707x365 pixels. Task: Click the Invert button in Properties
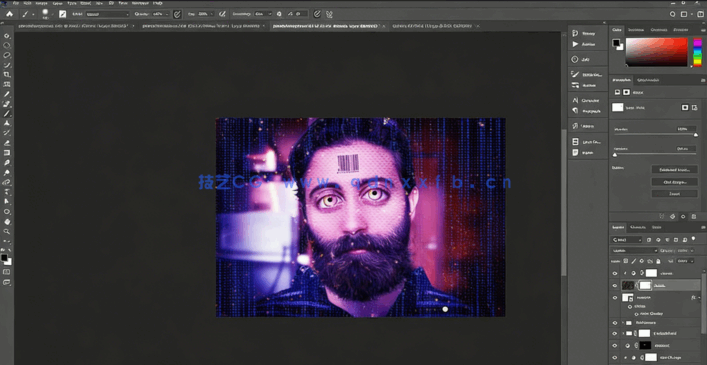[675, 194]
